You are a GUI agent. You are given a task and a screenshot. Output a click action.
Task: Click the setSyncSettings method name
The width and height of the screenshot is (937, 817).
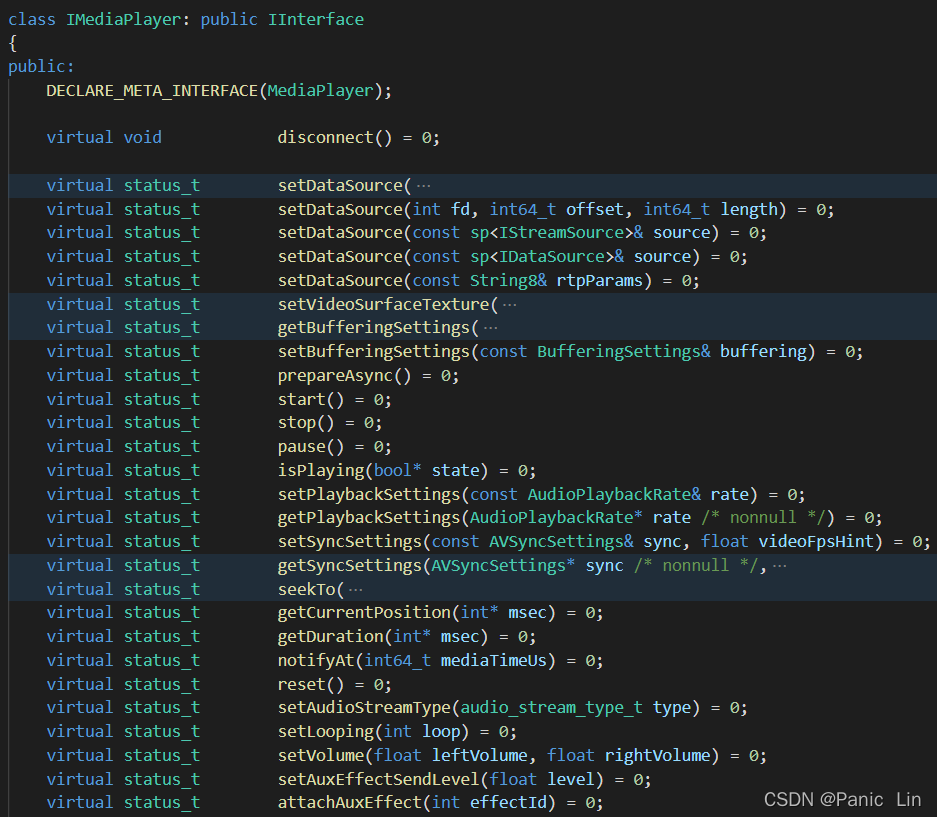coord(350,542)
